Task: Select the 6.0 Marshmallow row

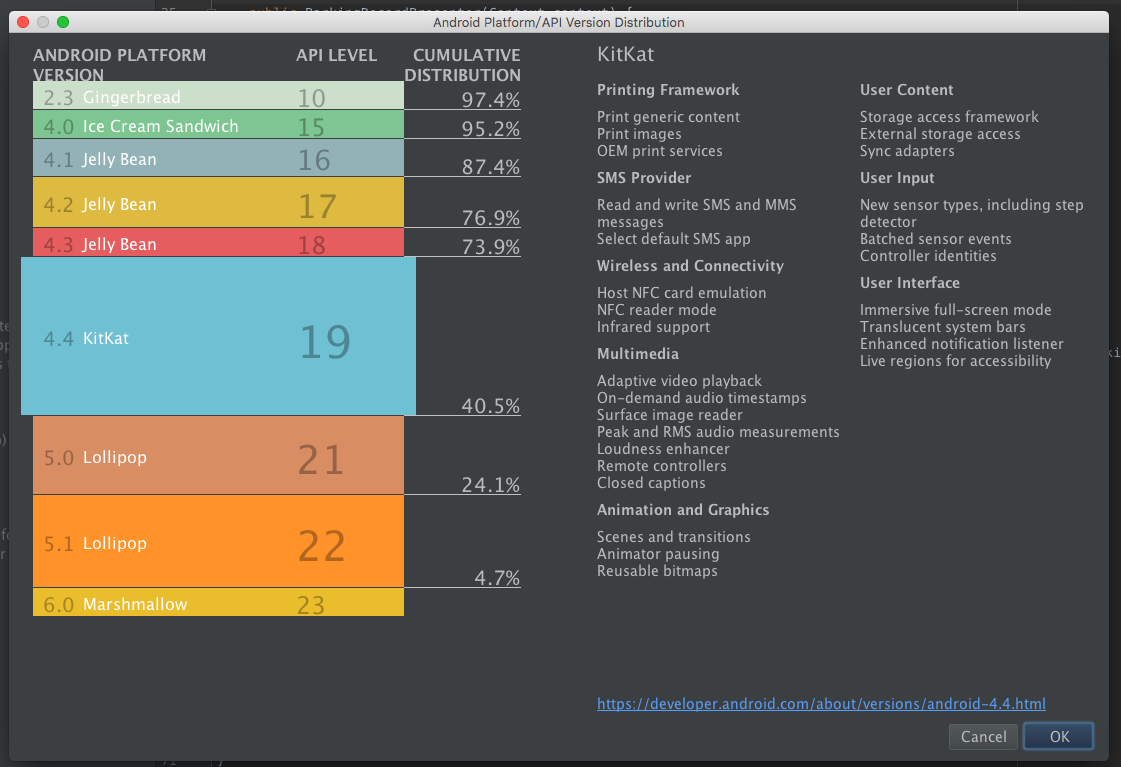Action: click(x=218, y=602)
